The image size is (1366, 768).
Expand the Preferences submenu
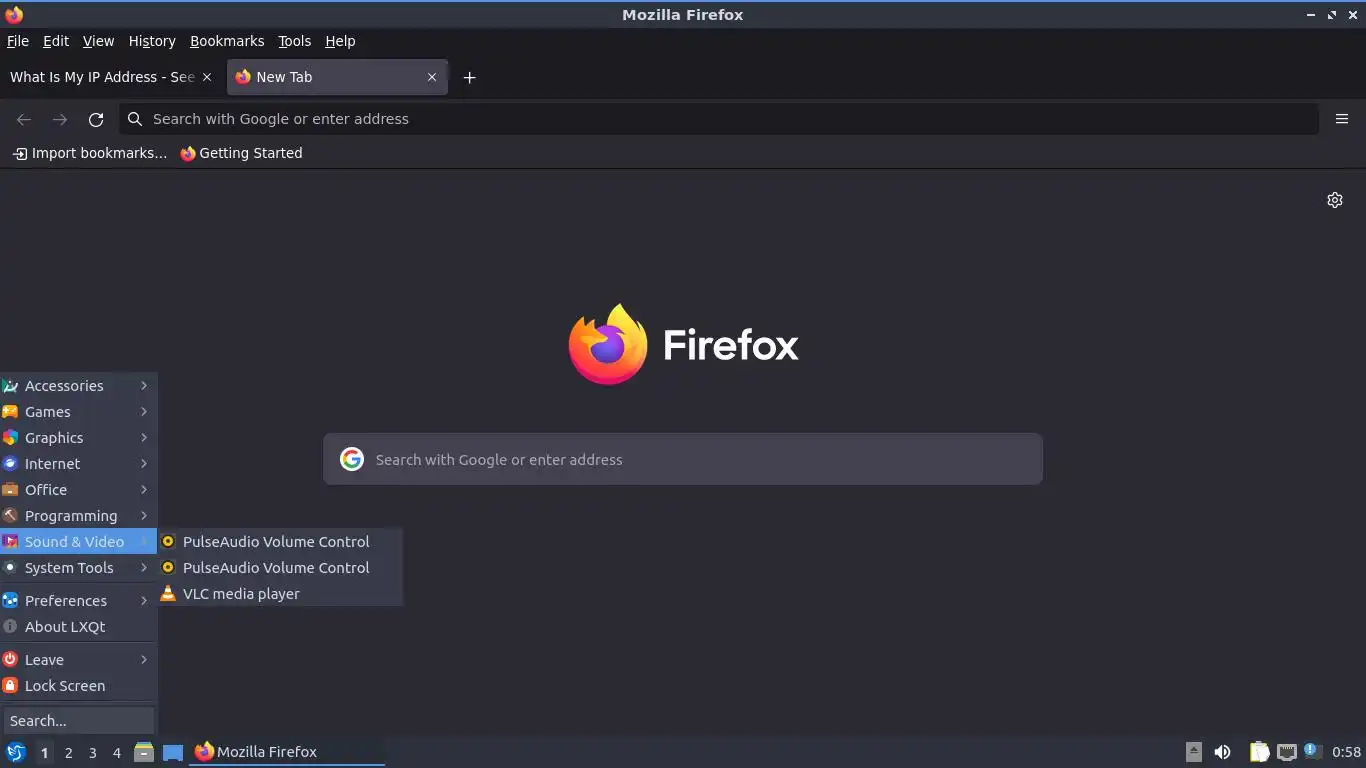tap(79, 601)
